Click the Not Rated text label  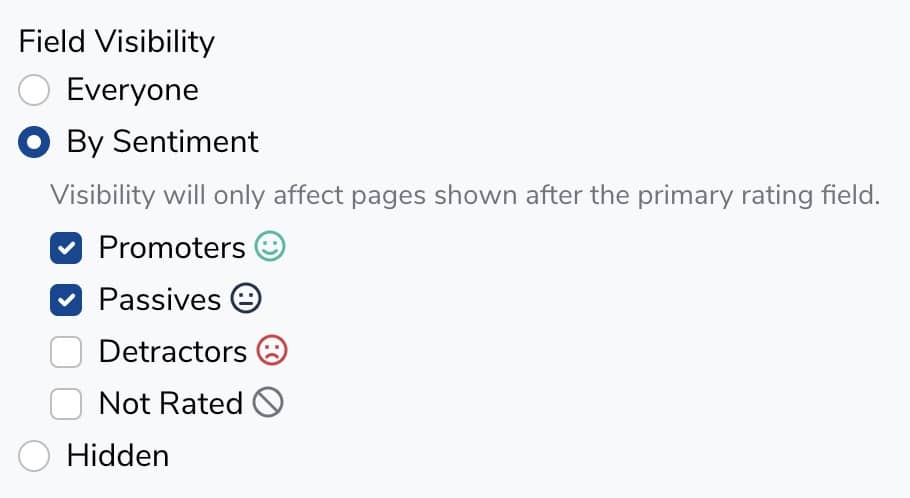[170, 403]
